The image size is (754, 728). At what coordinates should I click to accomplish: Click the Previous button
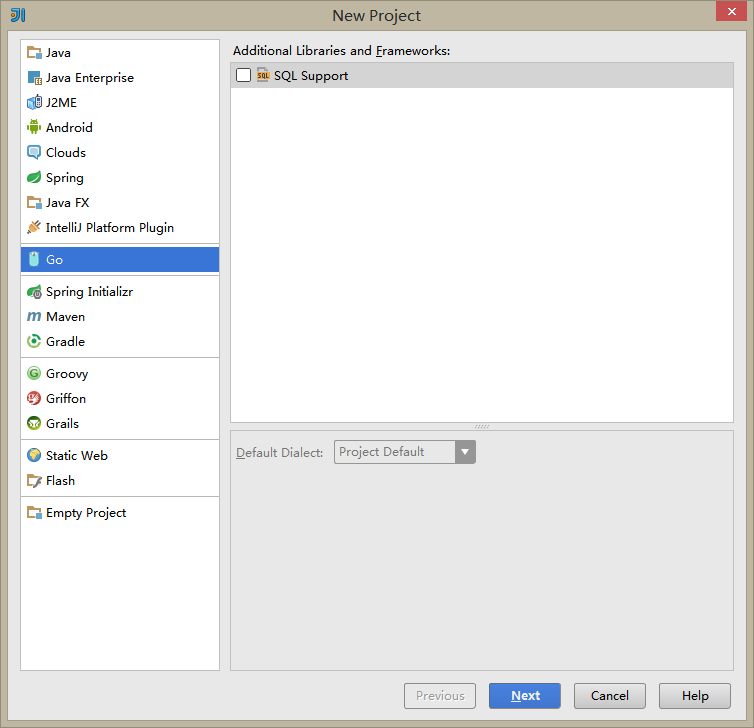440,696
